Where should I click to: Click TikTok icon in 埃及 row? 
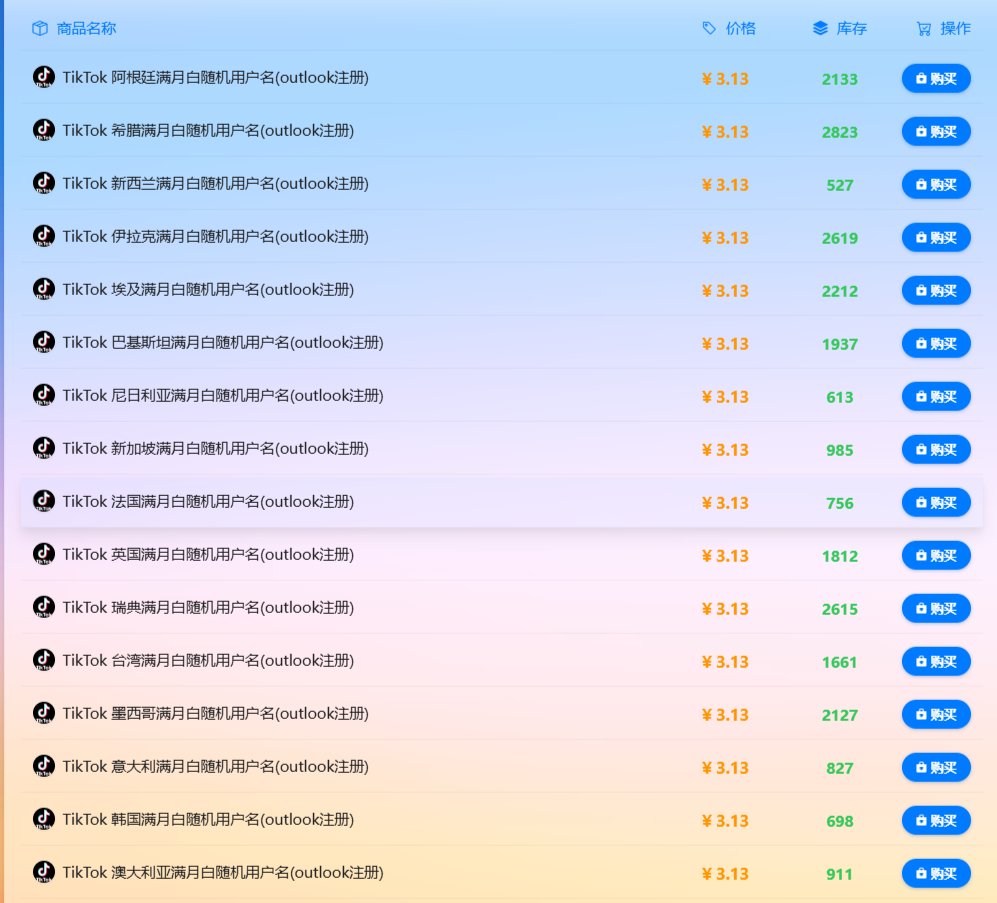pos(44,289)
